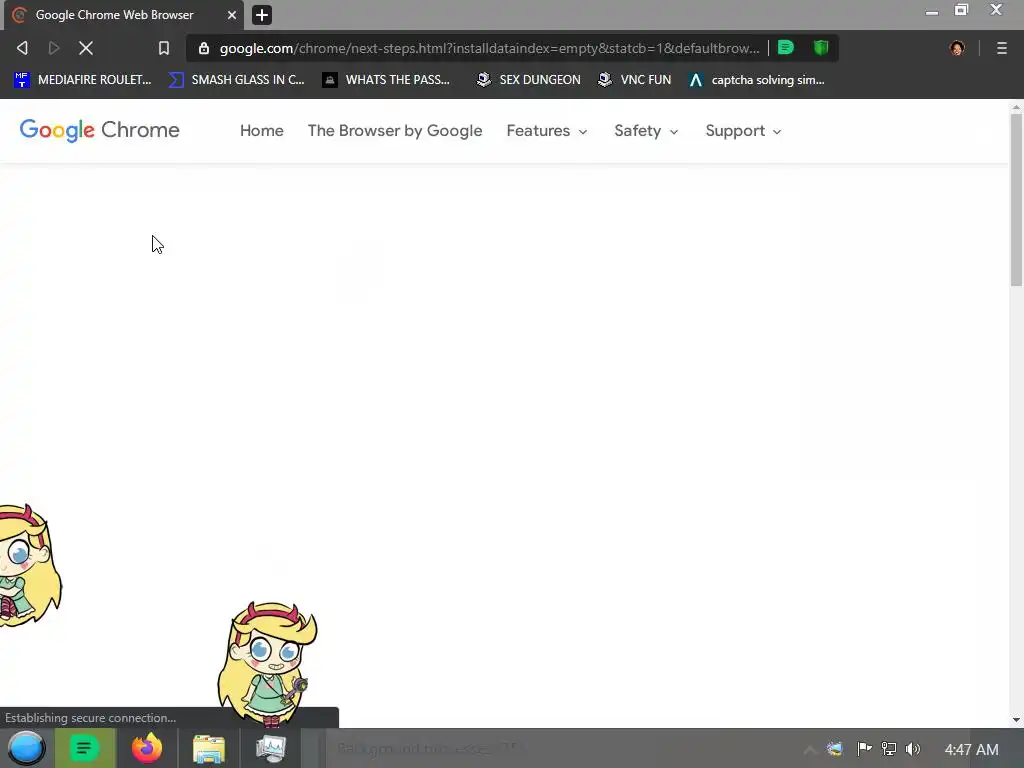
Task: Open the volume speaker icon
Action: 912,749
